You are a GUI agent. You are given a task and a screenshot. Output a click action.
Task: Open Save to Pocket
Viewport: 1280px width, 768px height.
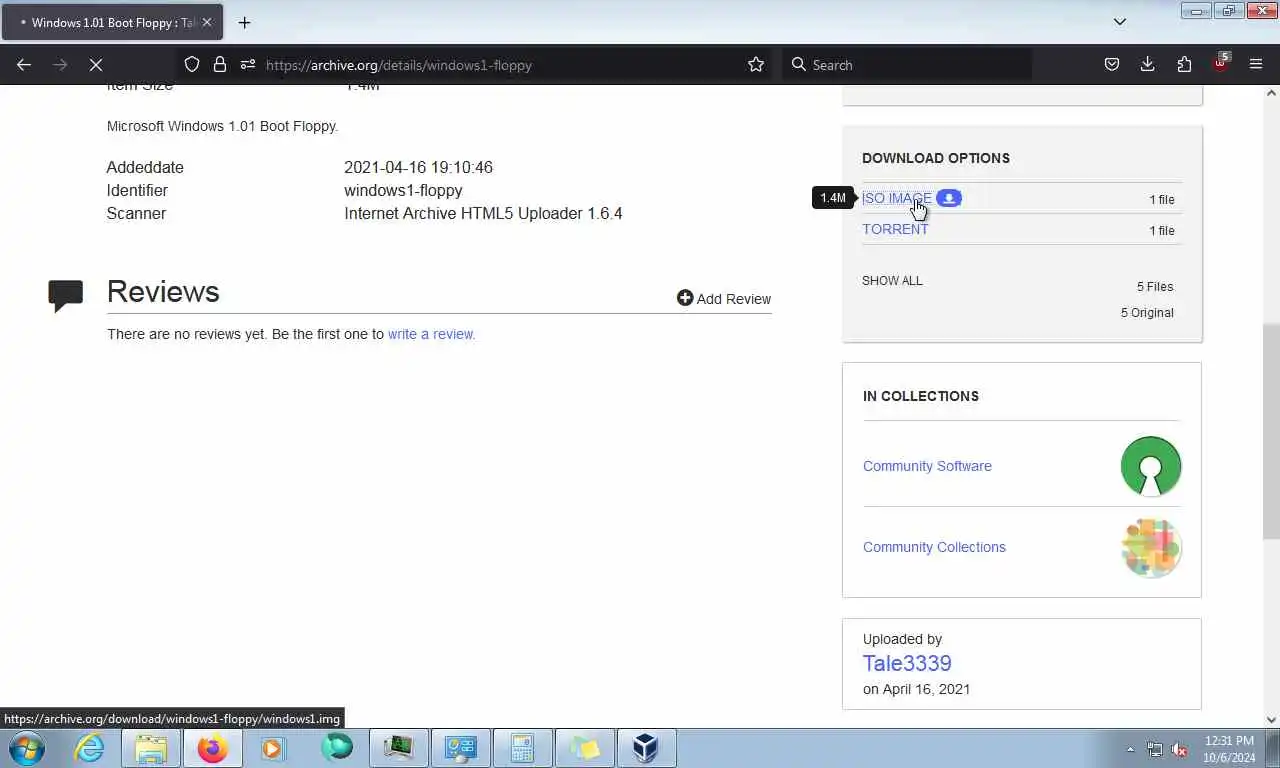1112,65
